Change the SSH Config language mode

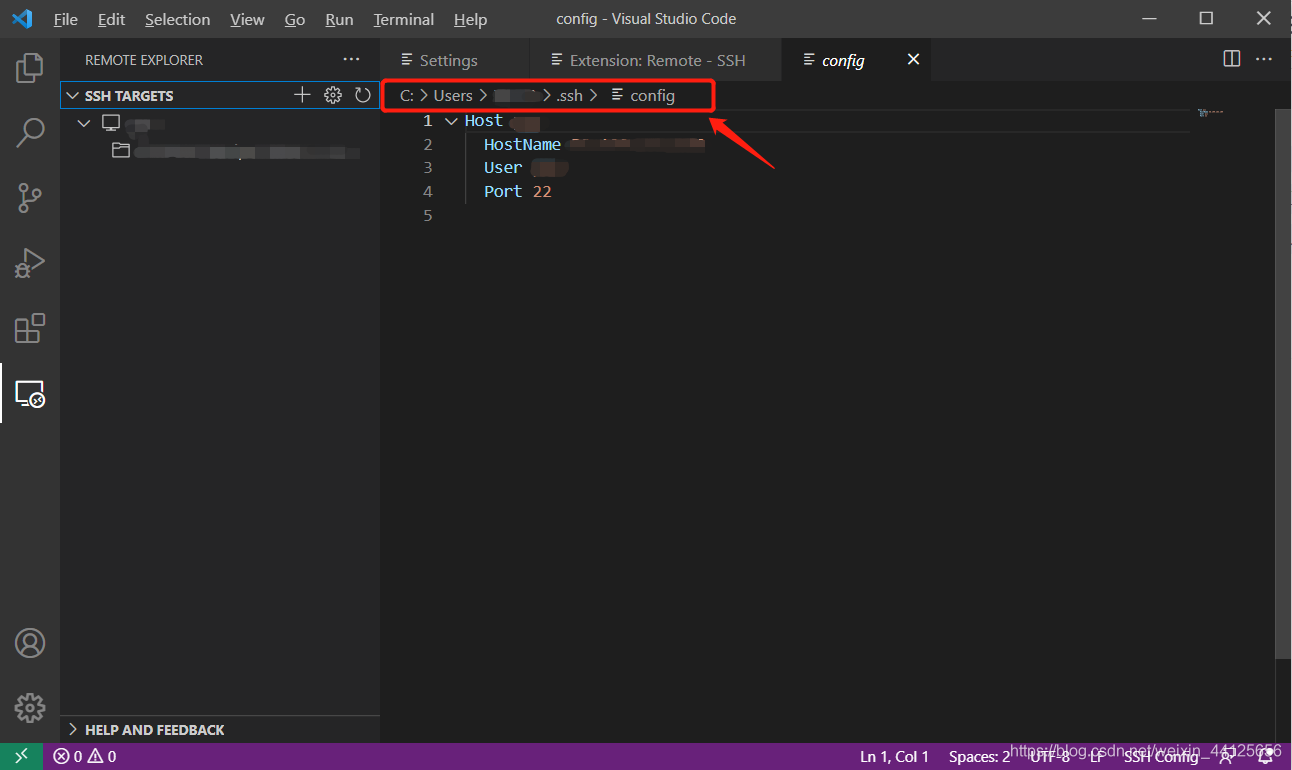click(x=1161, y=757)
